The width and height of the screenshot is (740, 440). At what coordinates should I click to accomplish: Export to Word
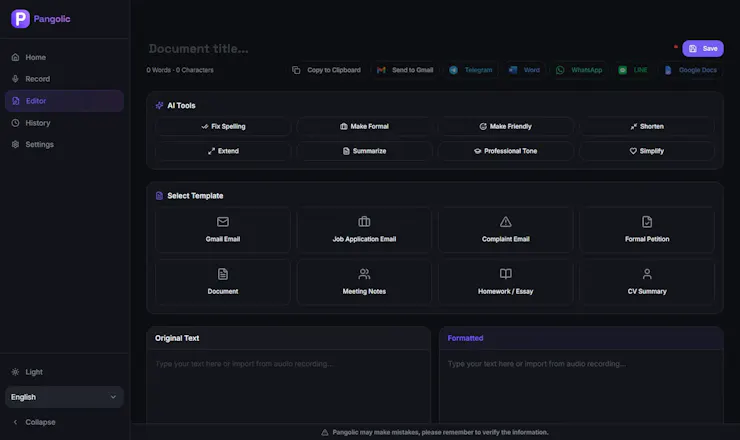point(524,70)
